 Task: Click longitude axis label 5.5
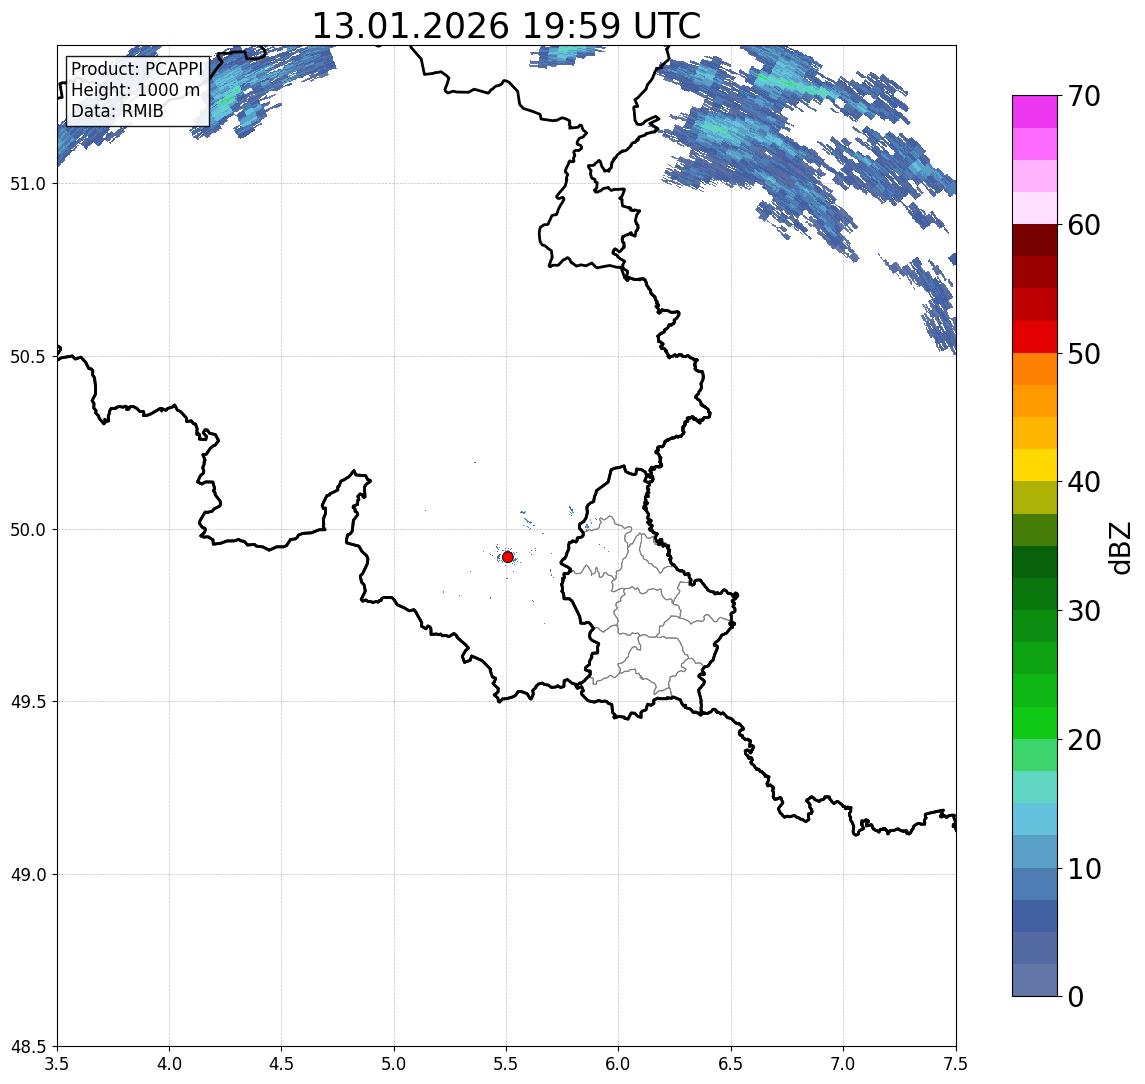(x=506, y=1064)
